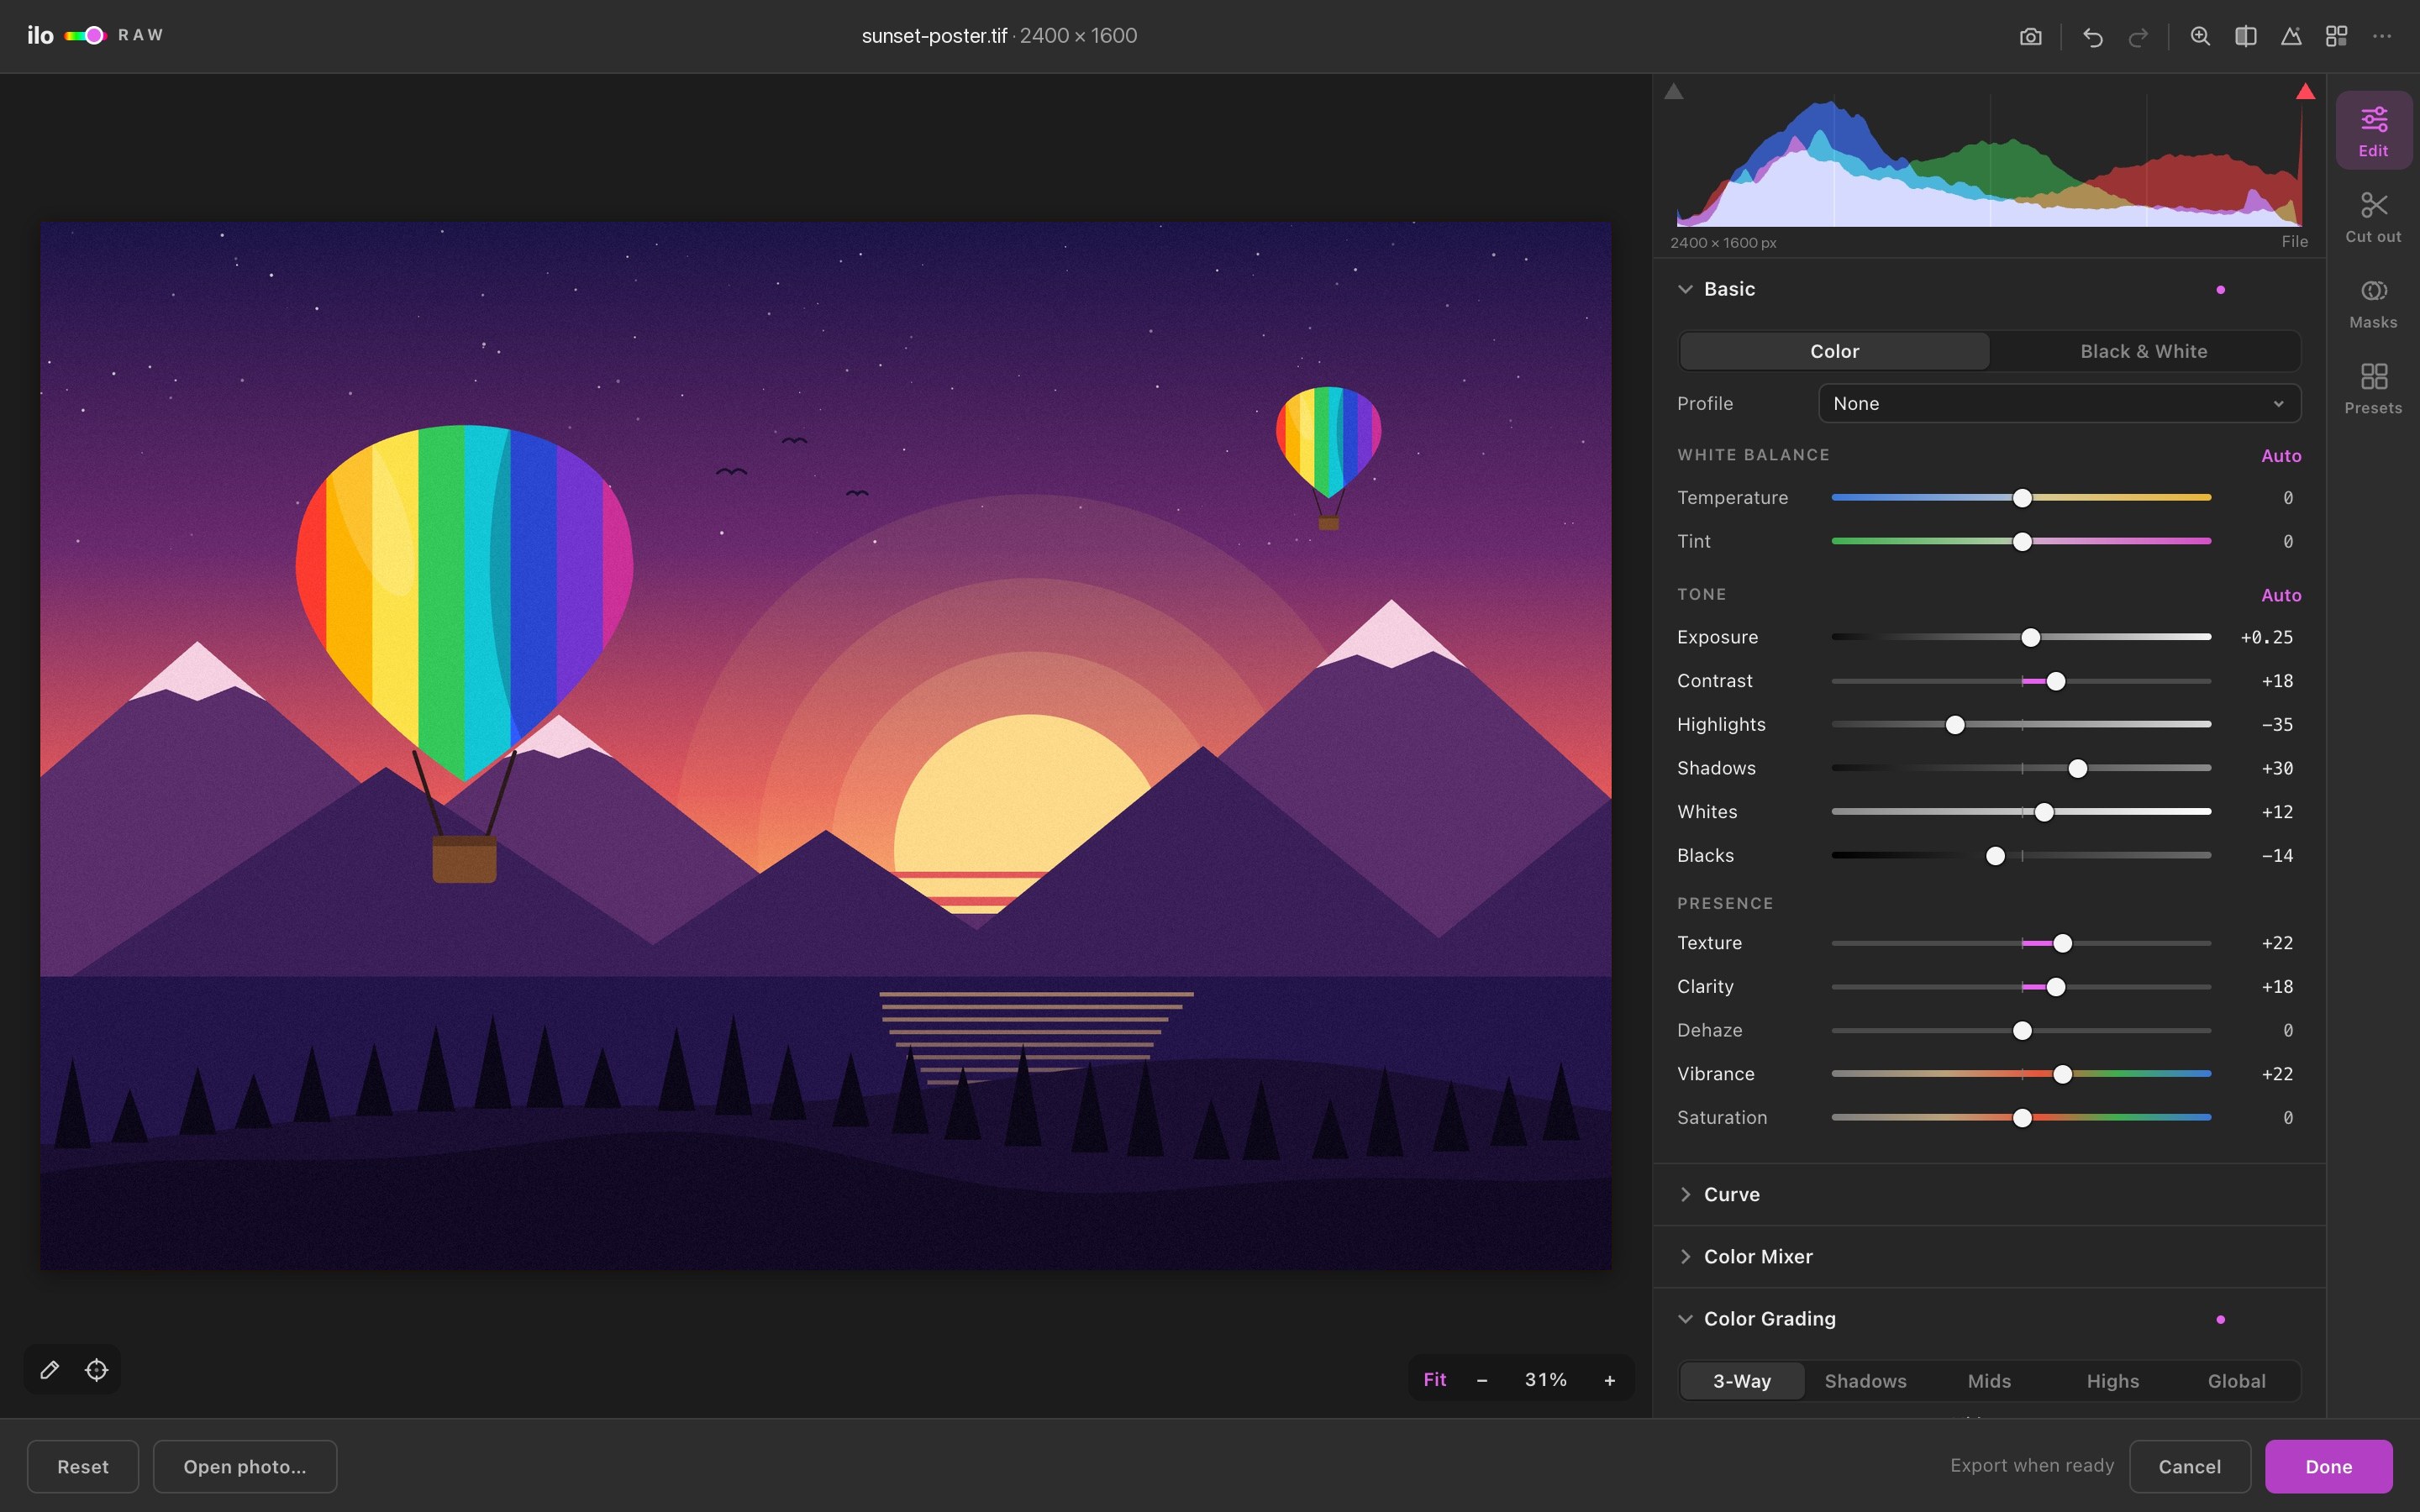Undo the last edit
This screenshot has width=2420, height=1512.
[2092, 37]
